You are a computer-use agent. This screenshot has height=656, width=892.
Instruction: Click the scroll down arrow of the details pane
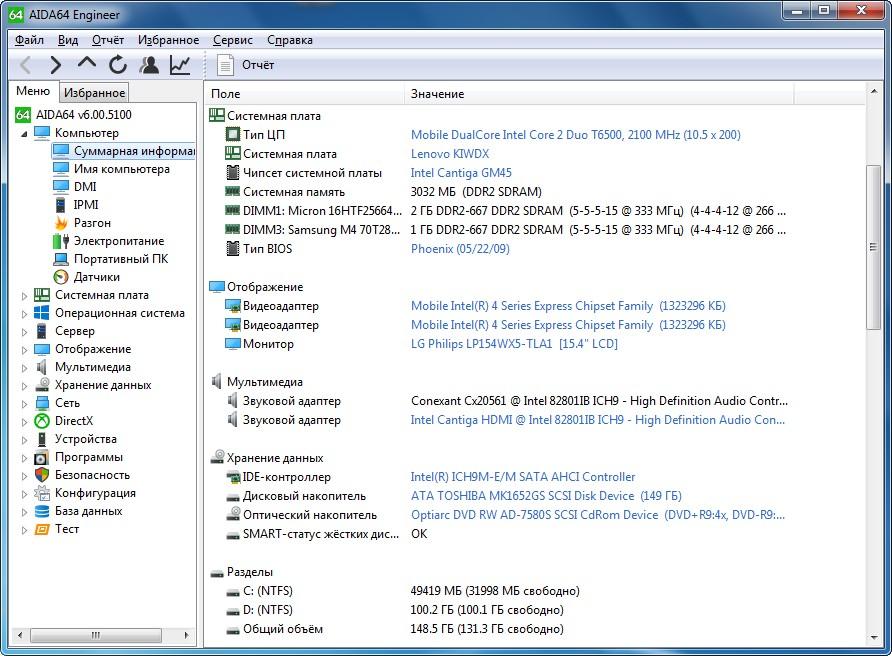pos(873,638)
